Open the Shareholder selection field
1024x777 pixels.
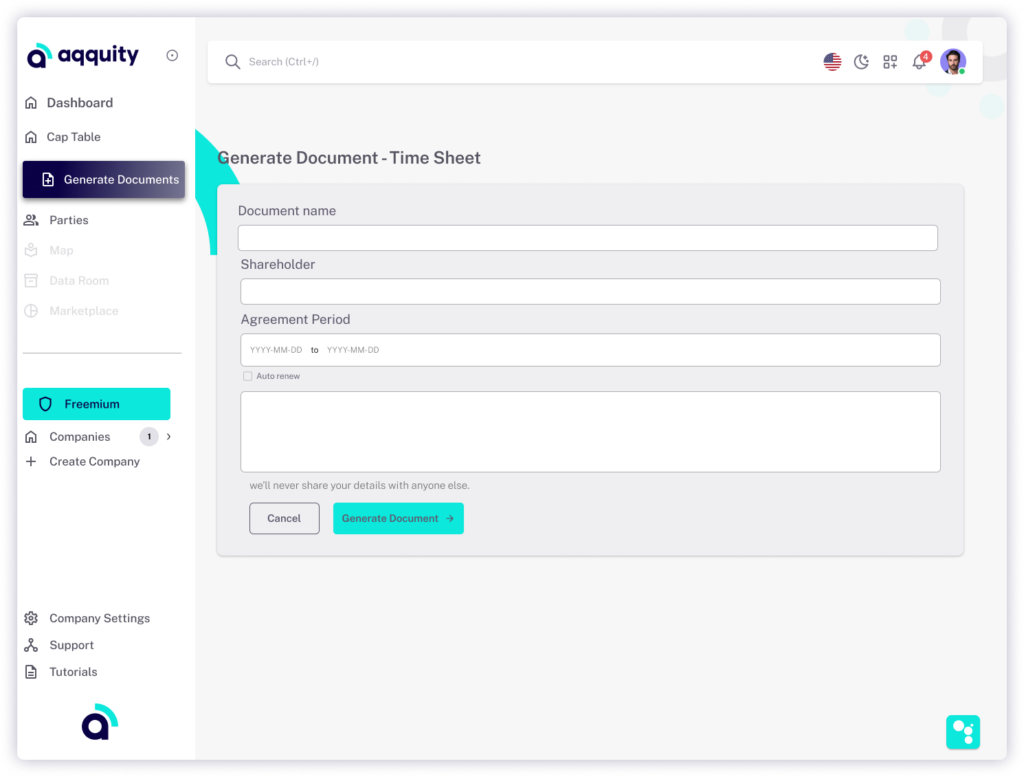click(x=590, y=291)
